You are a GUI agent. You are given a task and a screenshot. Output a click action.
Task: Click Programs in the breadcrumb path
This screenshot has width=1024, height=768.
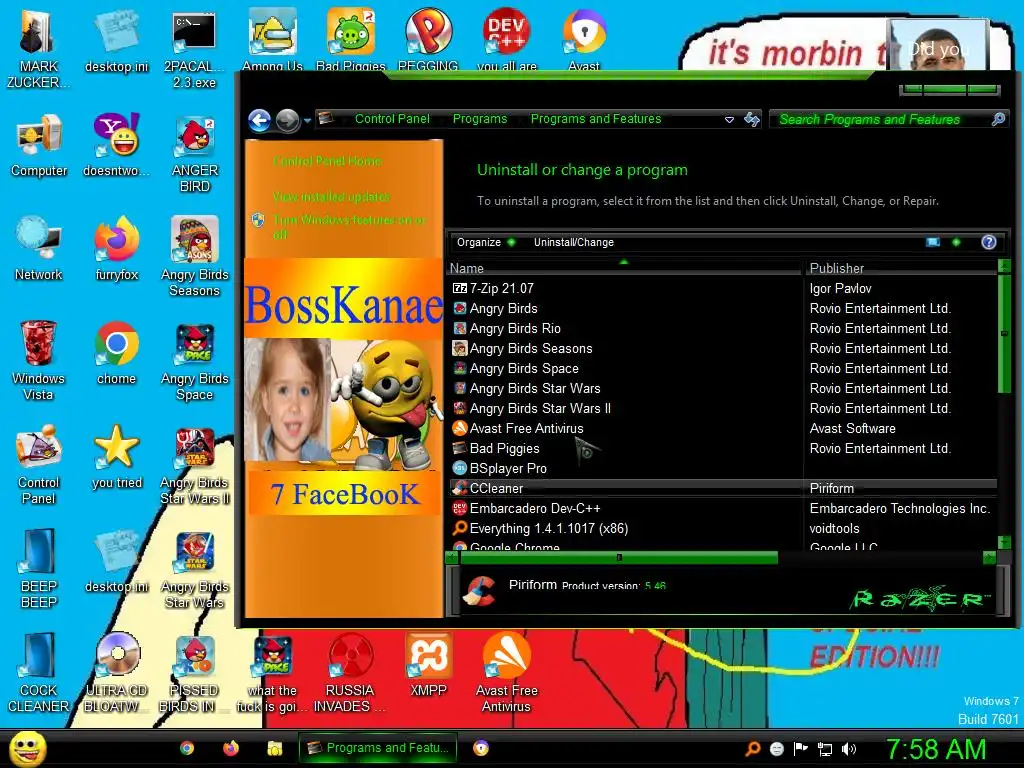coord(479,119)
